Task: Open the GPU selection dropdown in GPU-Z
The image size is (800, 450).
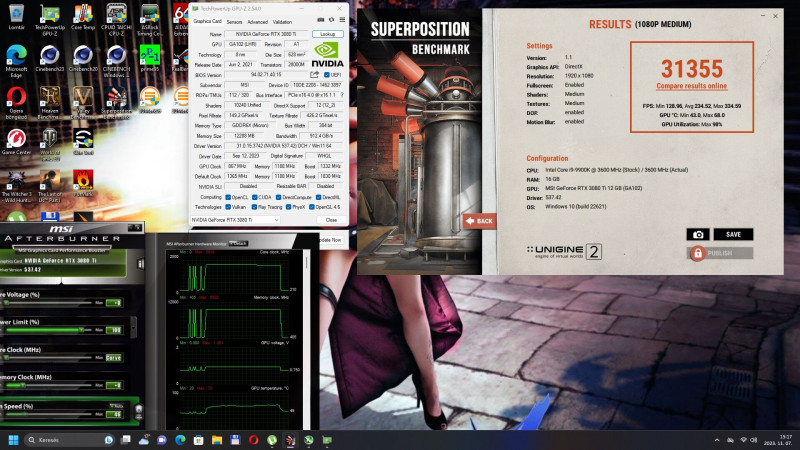Action: pyautogui.click(x=235, y=220)
